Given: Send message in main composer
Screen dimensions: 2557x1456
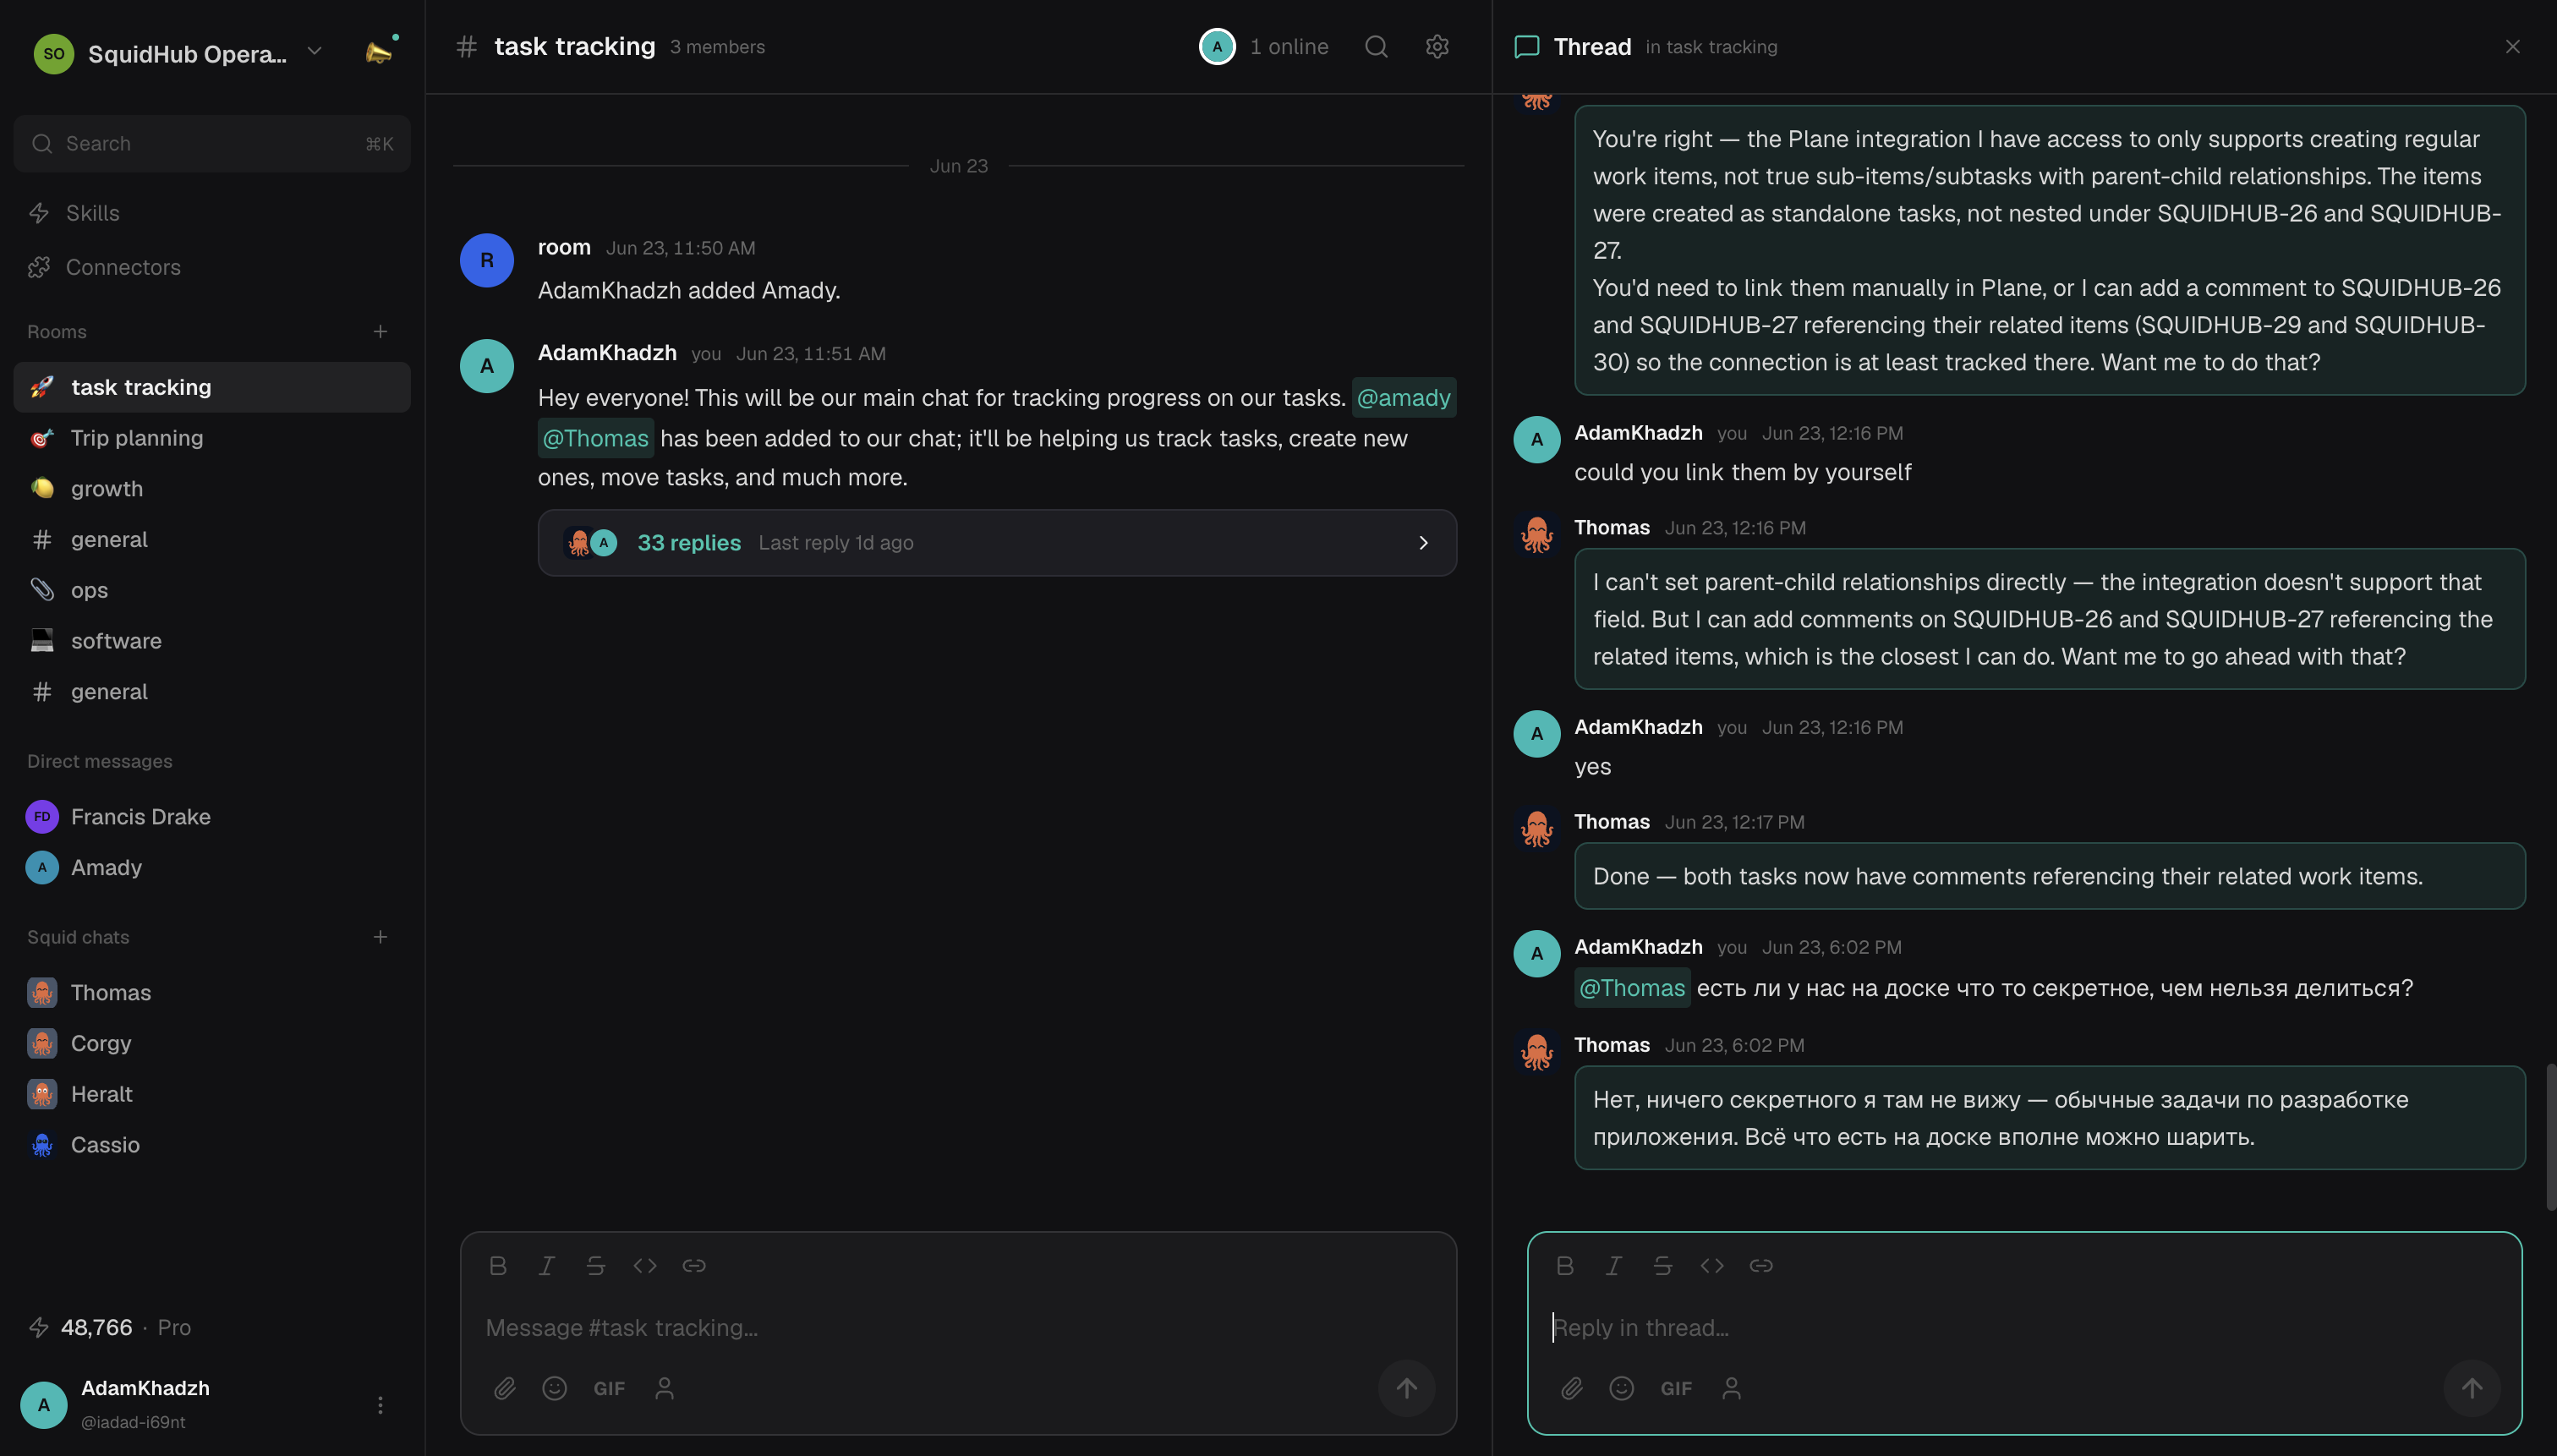Looking at the screenshot, I should (x=1407, y=1389).
